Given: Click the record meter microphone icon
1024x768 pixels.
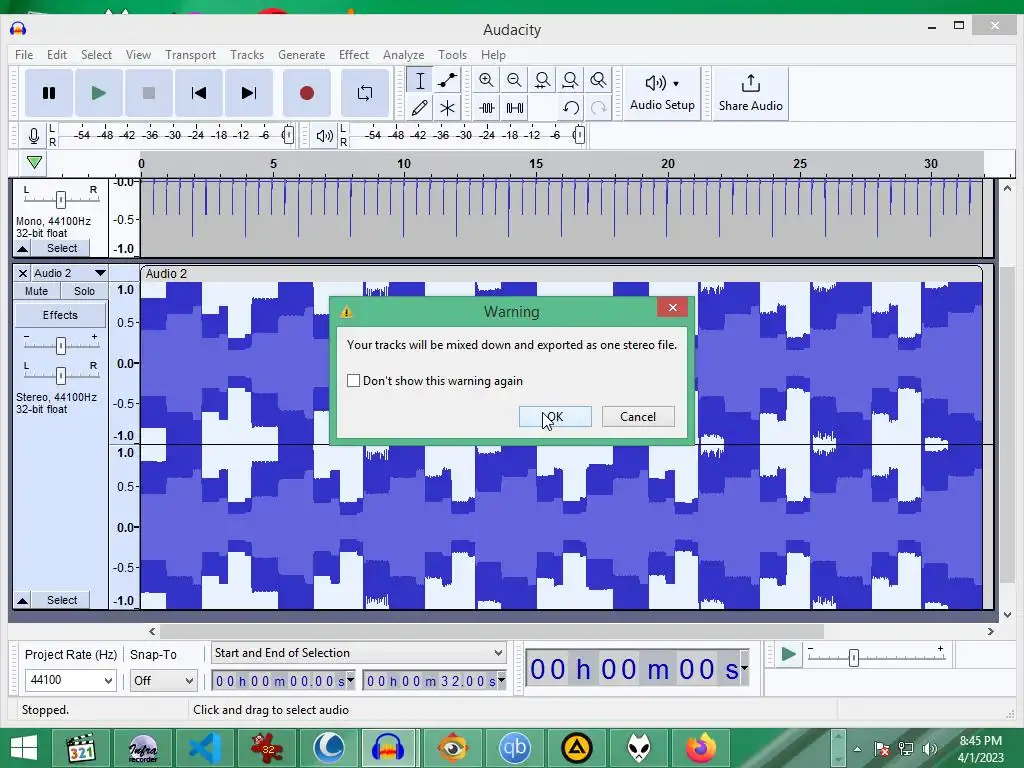Looking at the screenshot, I should 34,135.
